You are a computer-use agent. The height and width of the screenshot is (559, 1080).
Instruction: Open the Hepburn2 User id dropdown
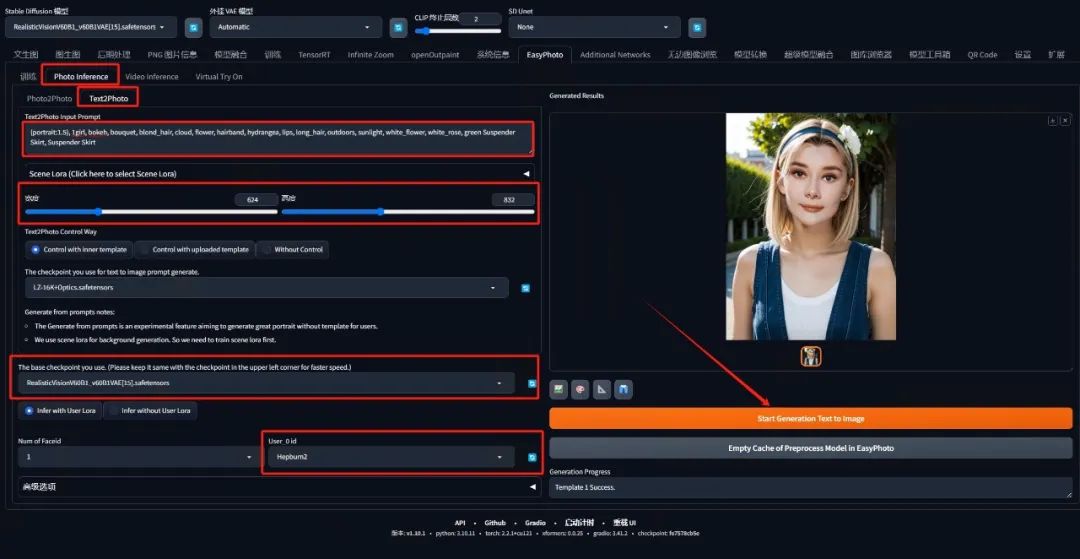pyautogui.click(x=391, y=456)
